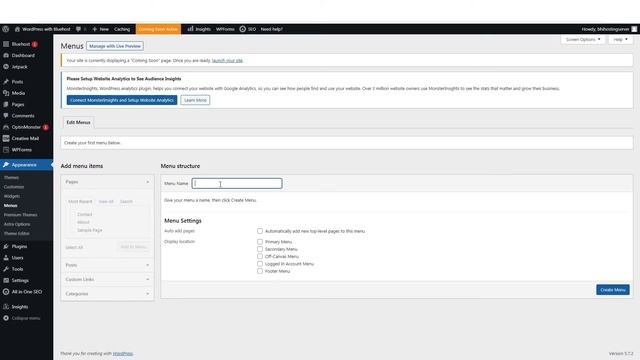Click the orange Coming Soon Active item
This screenshot has width=640, height=360.
point(158,29)
